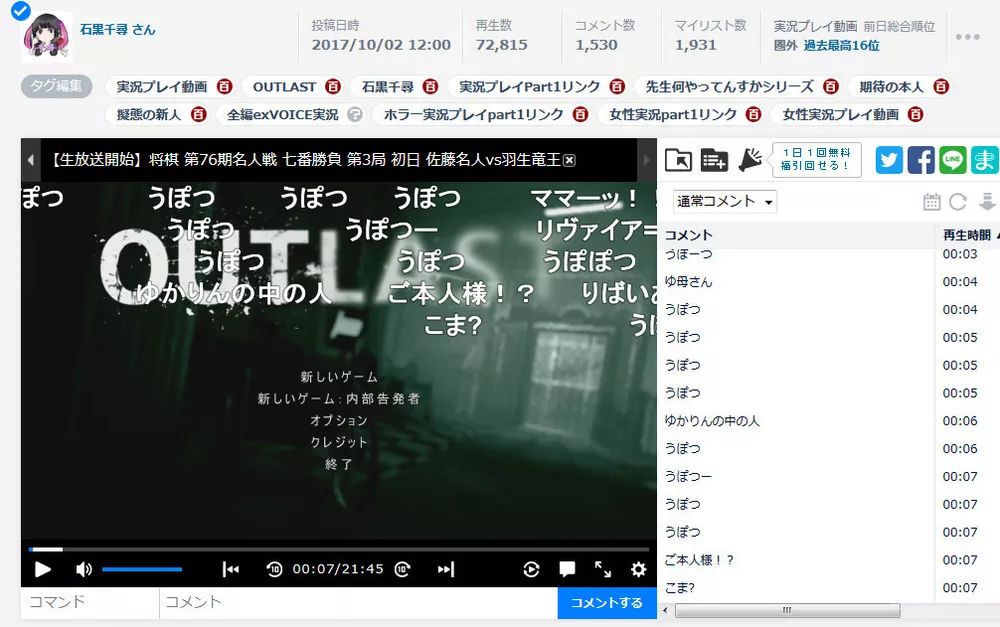The height and width of the screenshot is (627, 1000).
Task: Click the uploader avatar thumbnail
Action: click(46, 37)
